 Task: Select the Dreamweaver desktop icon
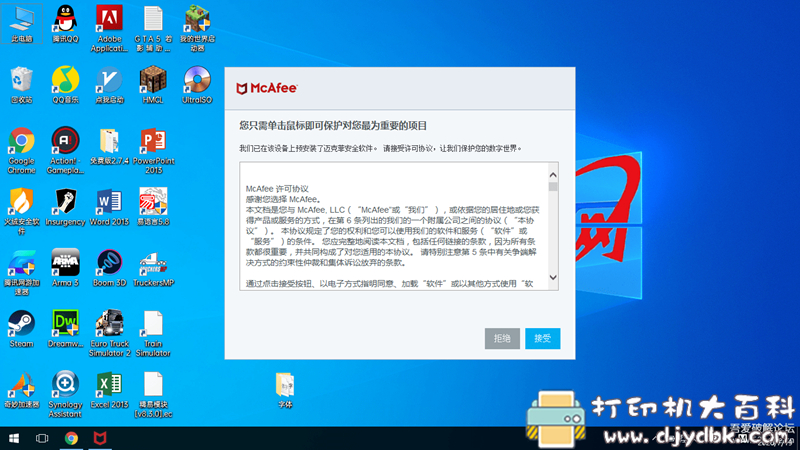click(x=65, y=329)
